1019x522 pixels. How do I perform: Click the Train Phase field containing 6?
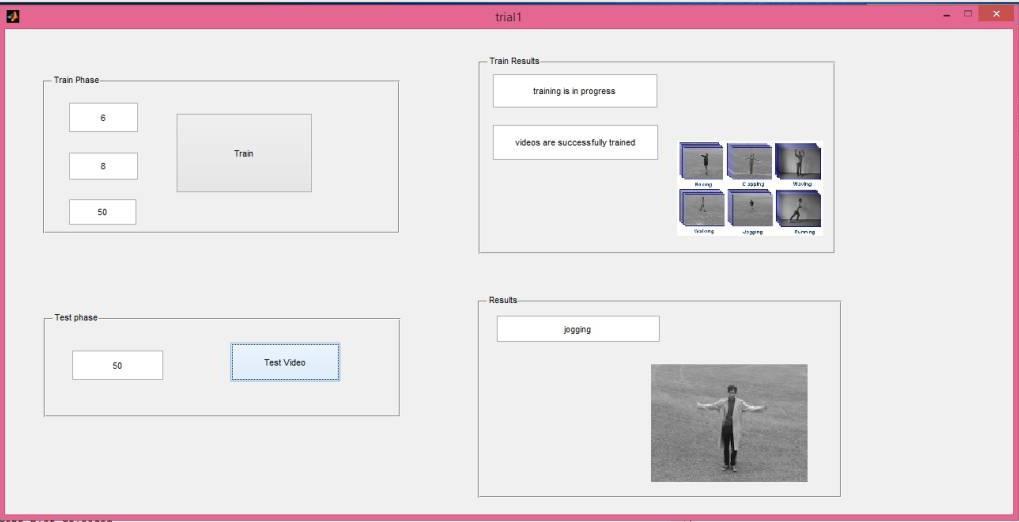pyautogui.click(x=103, y=118)
